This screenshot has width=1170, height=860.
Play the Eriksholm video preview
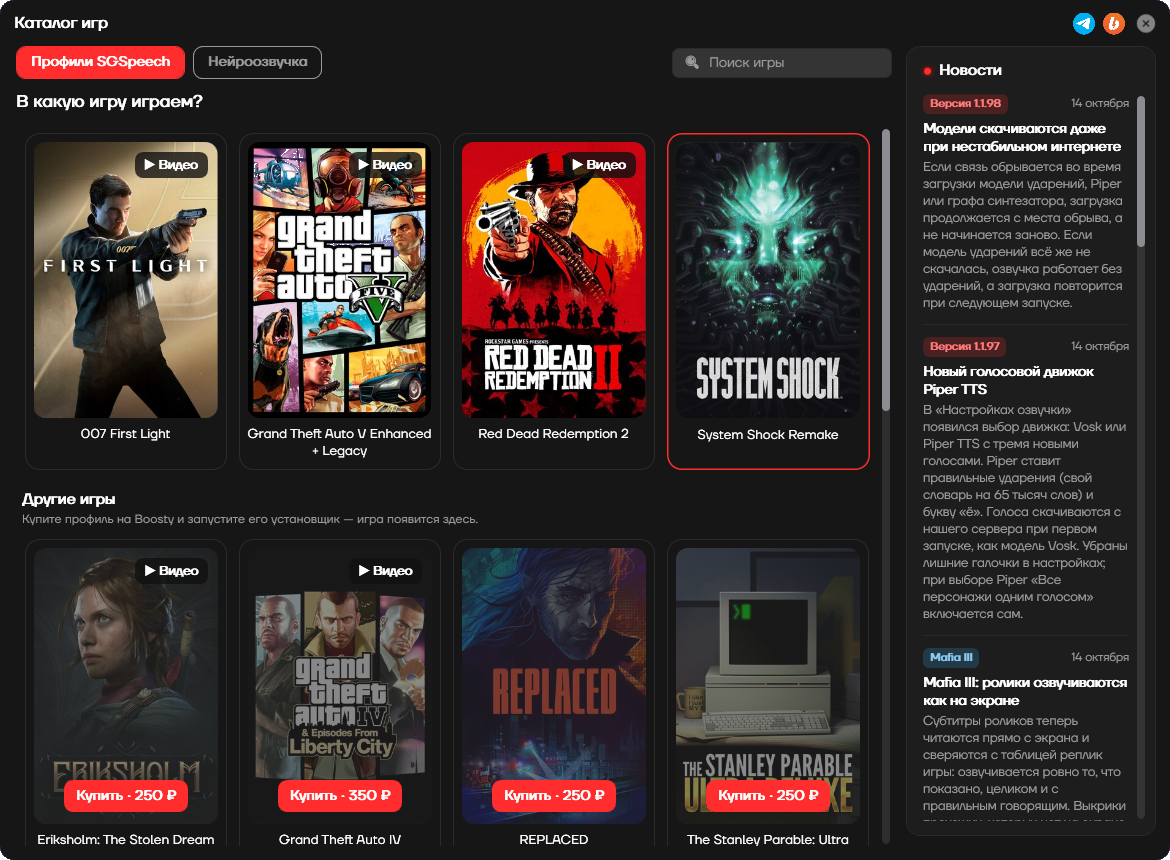[x=172, y=571]
